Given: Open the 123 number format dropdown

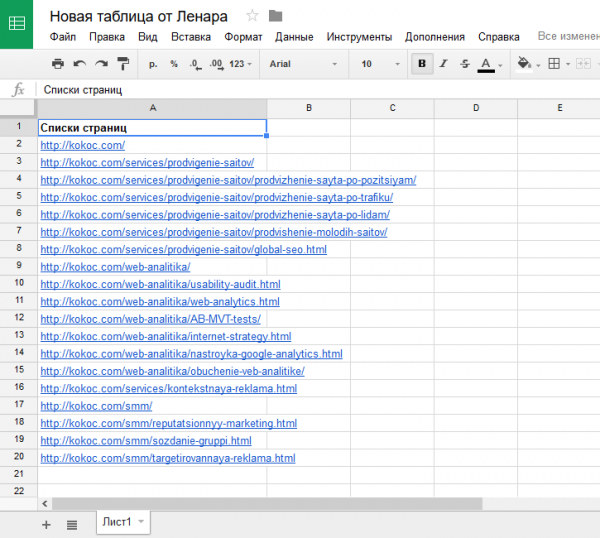Looking at the screenshot, I should pos(240,64).
